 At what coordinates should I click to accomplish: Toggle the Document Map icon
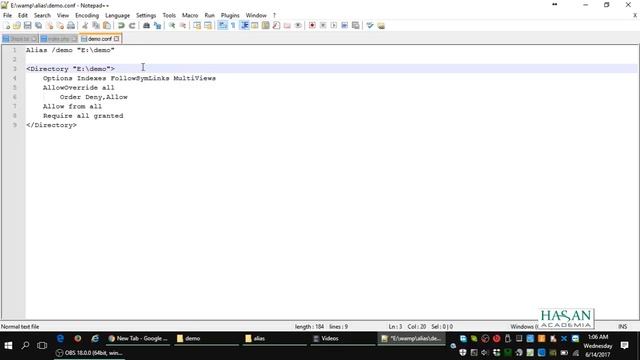click(x=265, y=26)
